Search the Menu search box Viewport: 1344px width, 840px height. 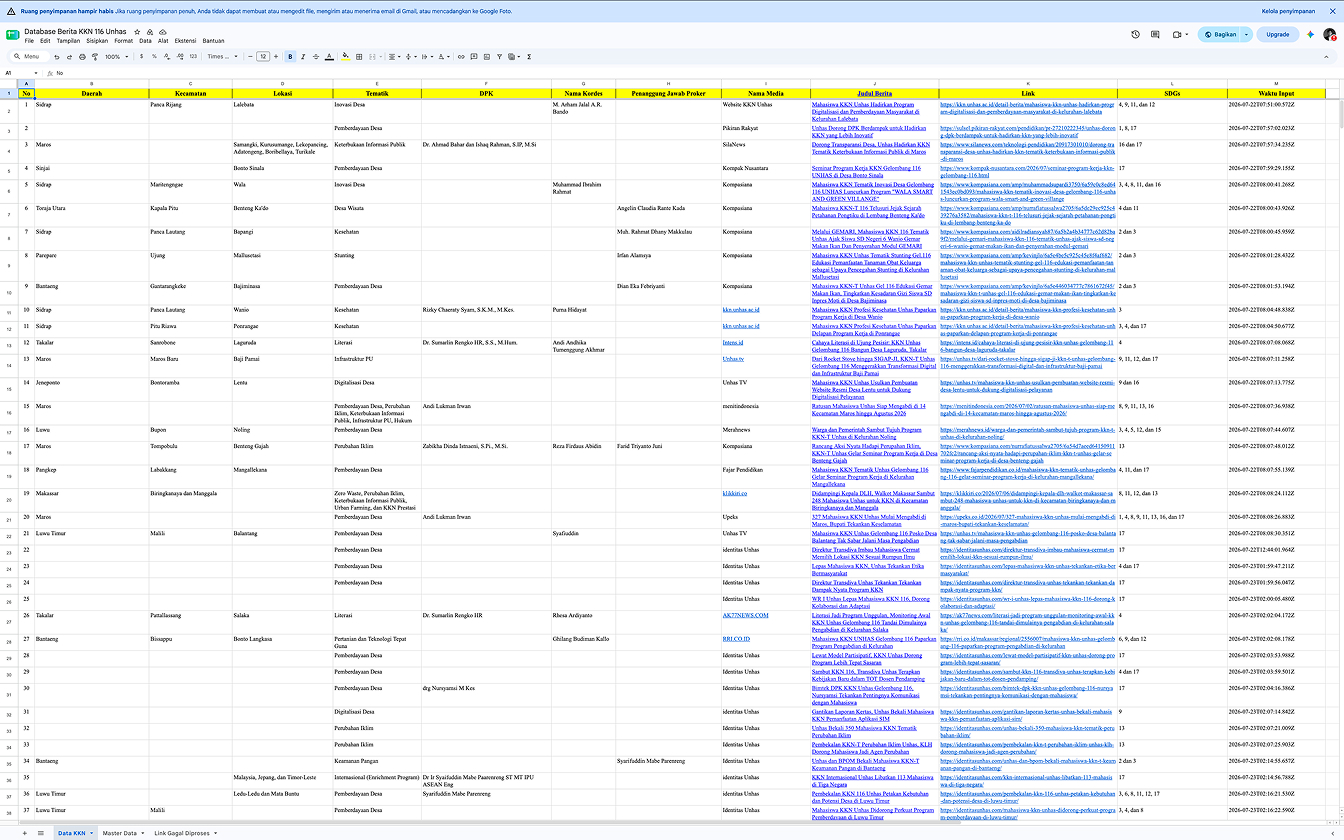pyautogui.click(x=30, y=57)
